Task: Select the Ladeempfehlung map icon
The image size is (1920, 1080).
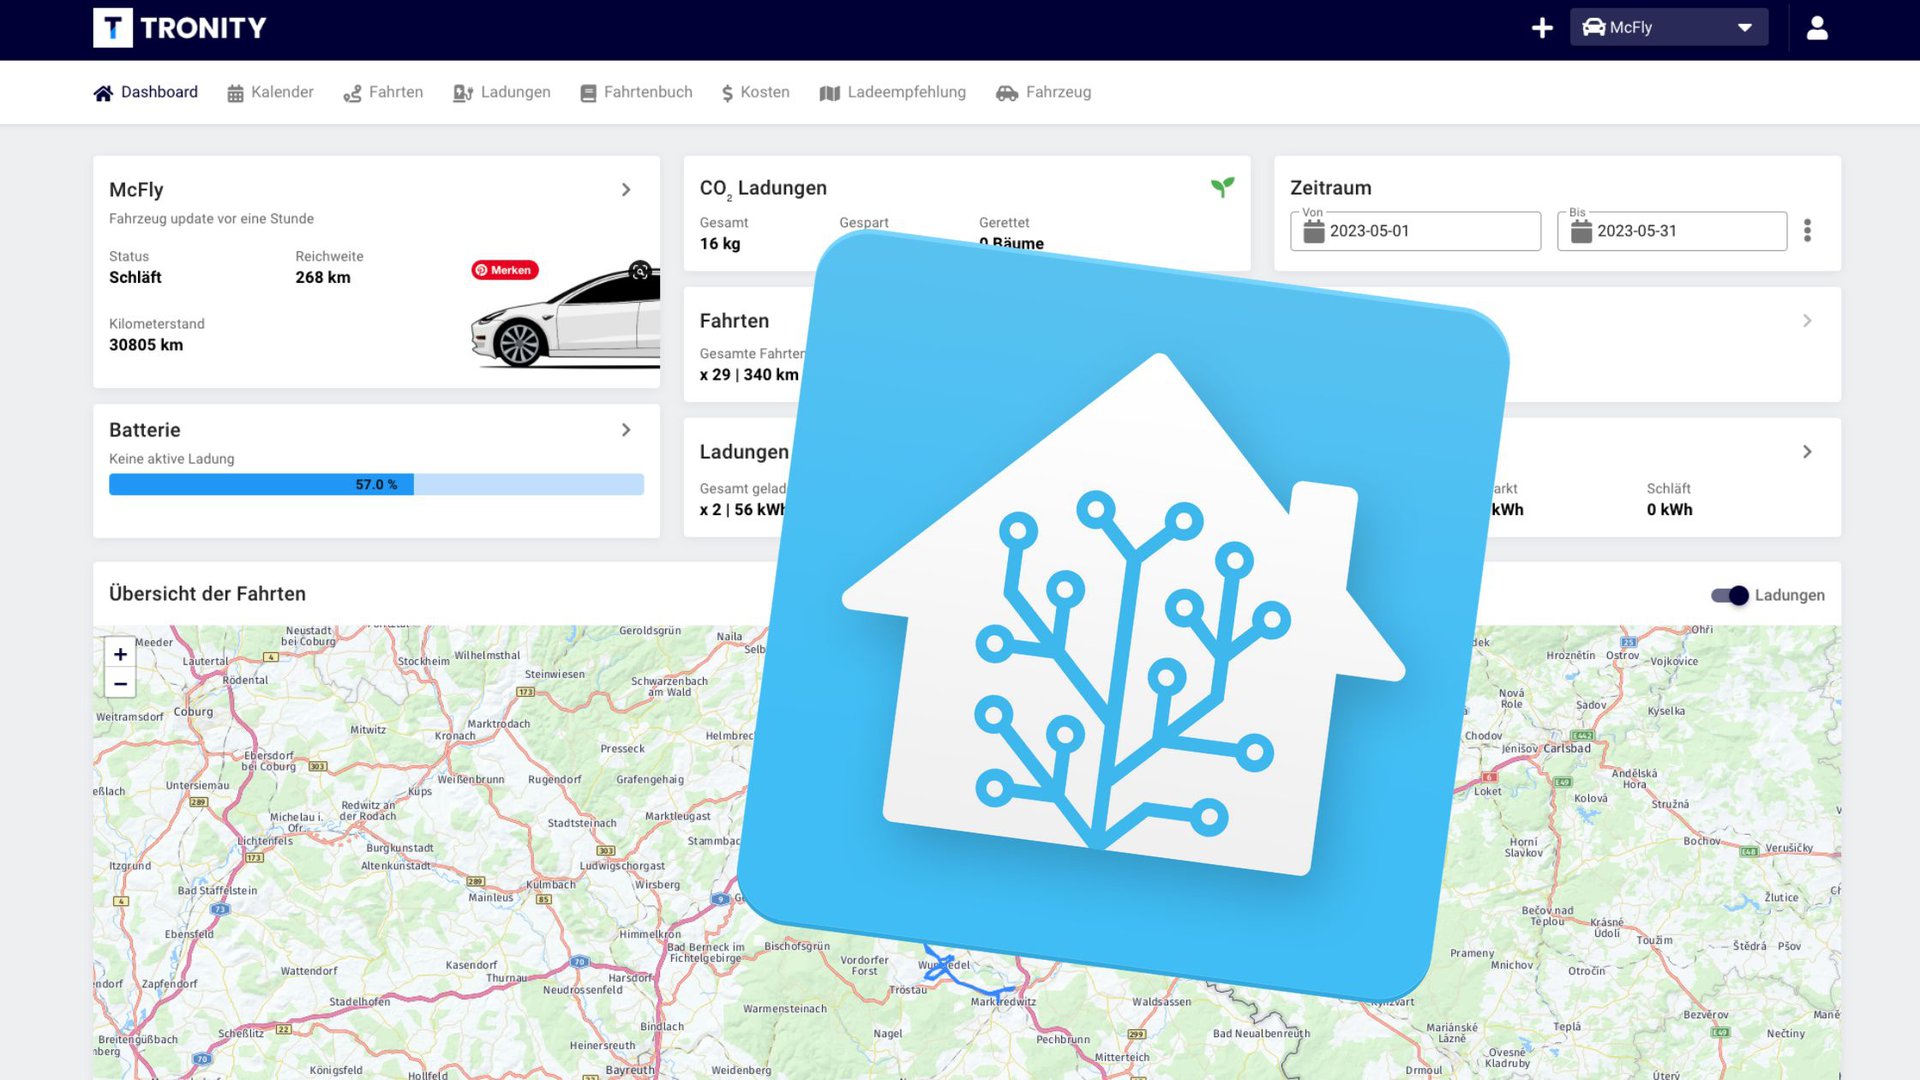Action: [x=829, y=92]
